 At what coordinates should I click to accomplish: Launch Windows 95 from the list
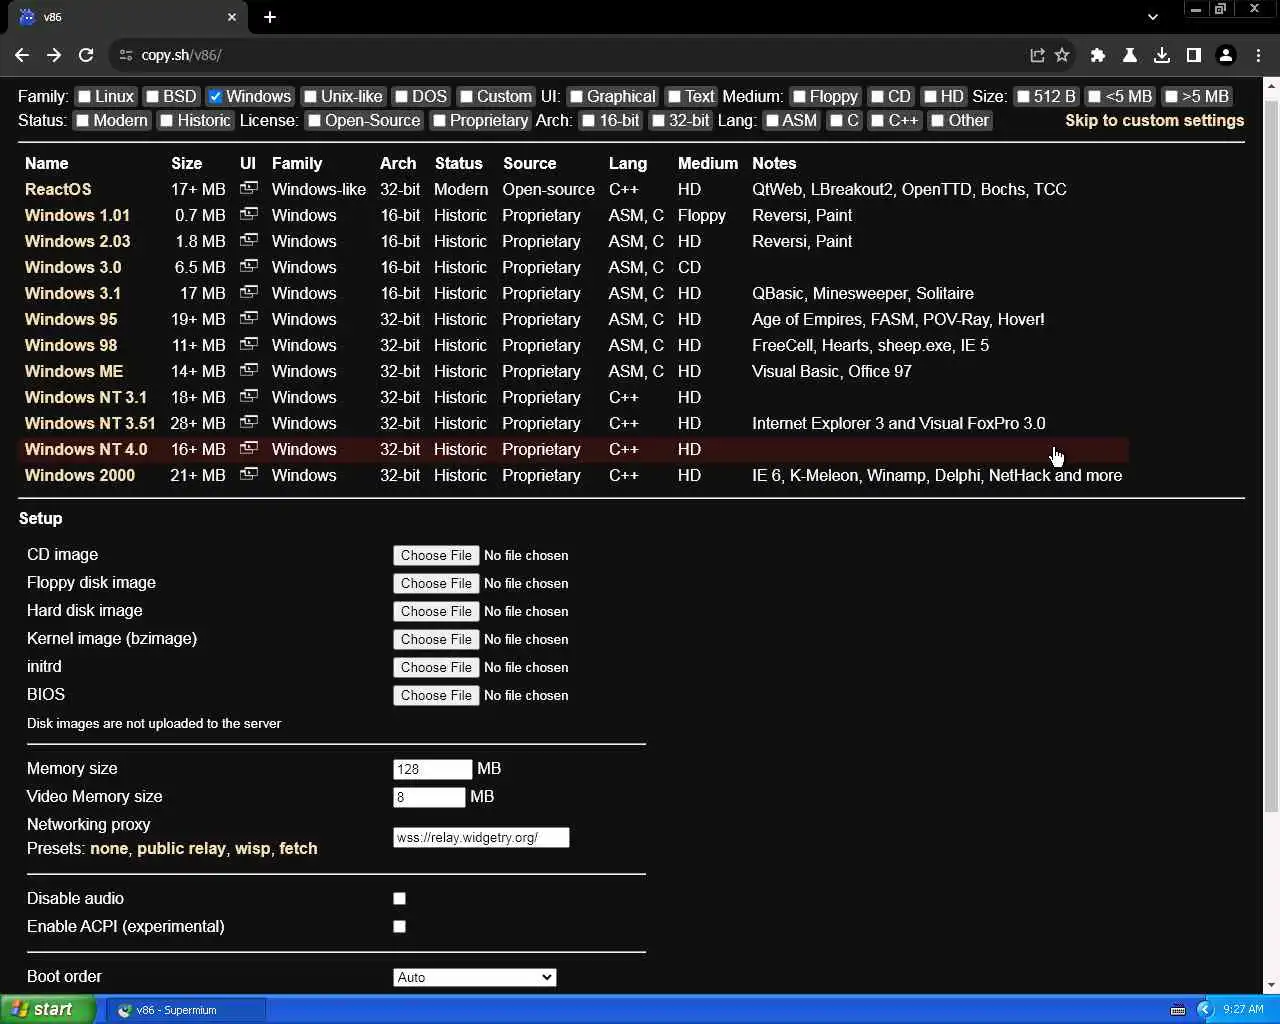pos(71,319)
